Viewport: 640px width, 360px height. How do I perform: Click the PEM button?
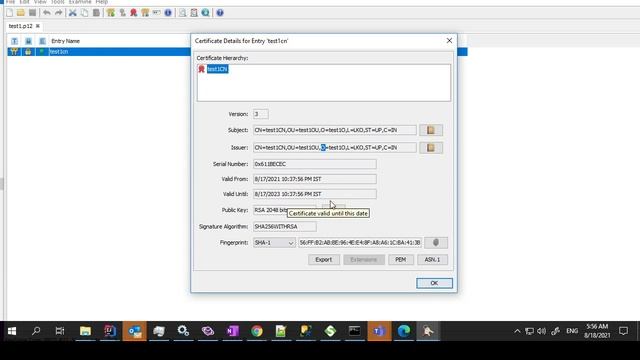coord(400,260)
